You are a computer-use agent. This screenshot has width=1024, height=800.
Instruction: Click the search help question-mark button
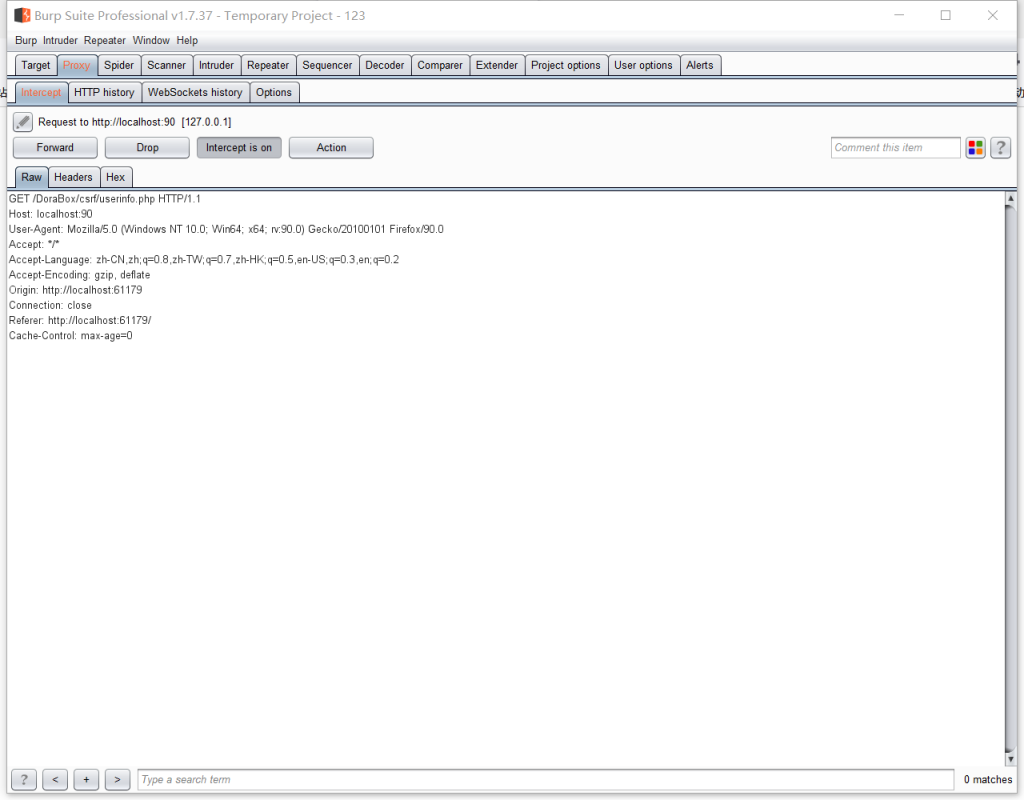pyautogui.click(x=24, y=779)
